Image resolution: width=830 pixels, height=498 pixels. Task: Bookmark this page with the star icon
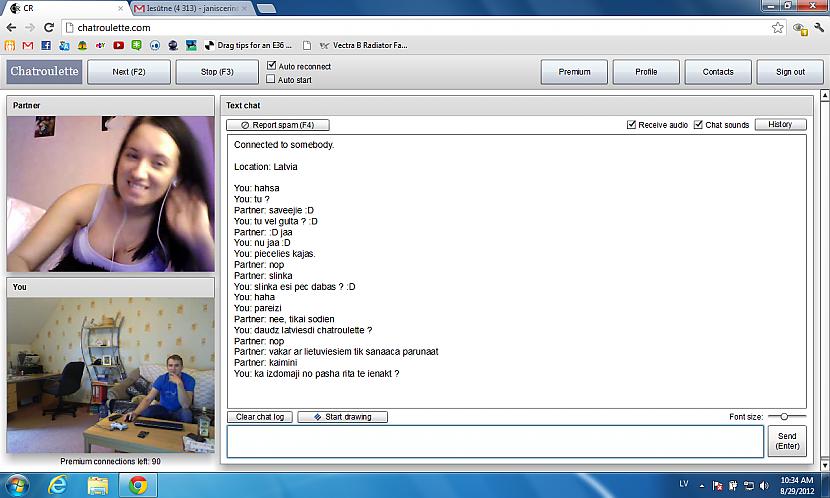pyautogui.click(x=777, y=28)
